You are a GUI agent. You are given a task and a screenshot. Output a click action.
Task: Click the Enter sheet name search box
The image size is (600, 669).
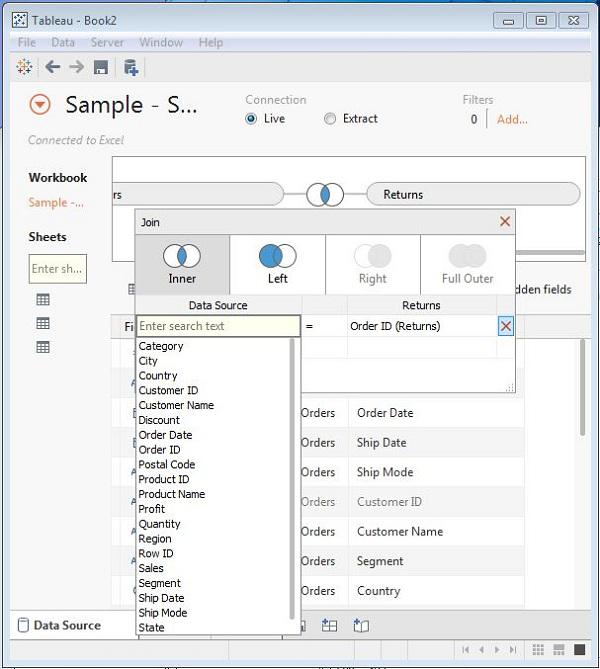point(58,269)
